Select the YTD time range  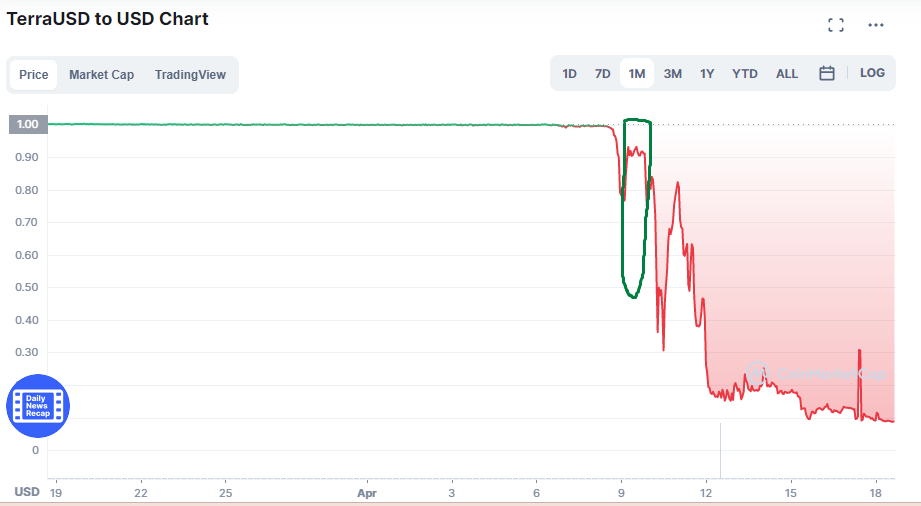click(x=745, y=73)
